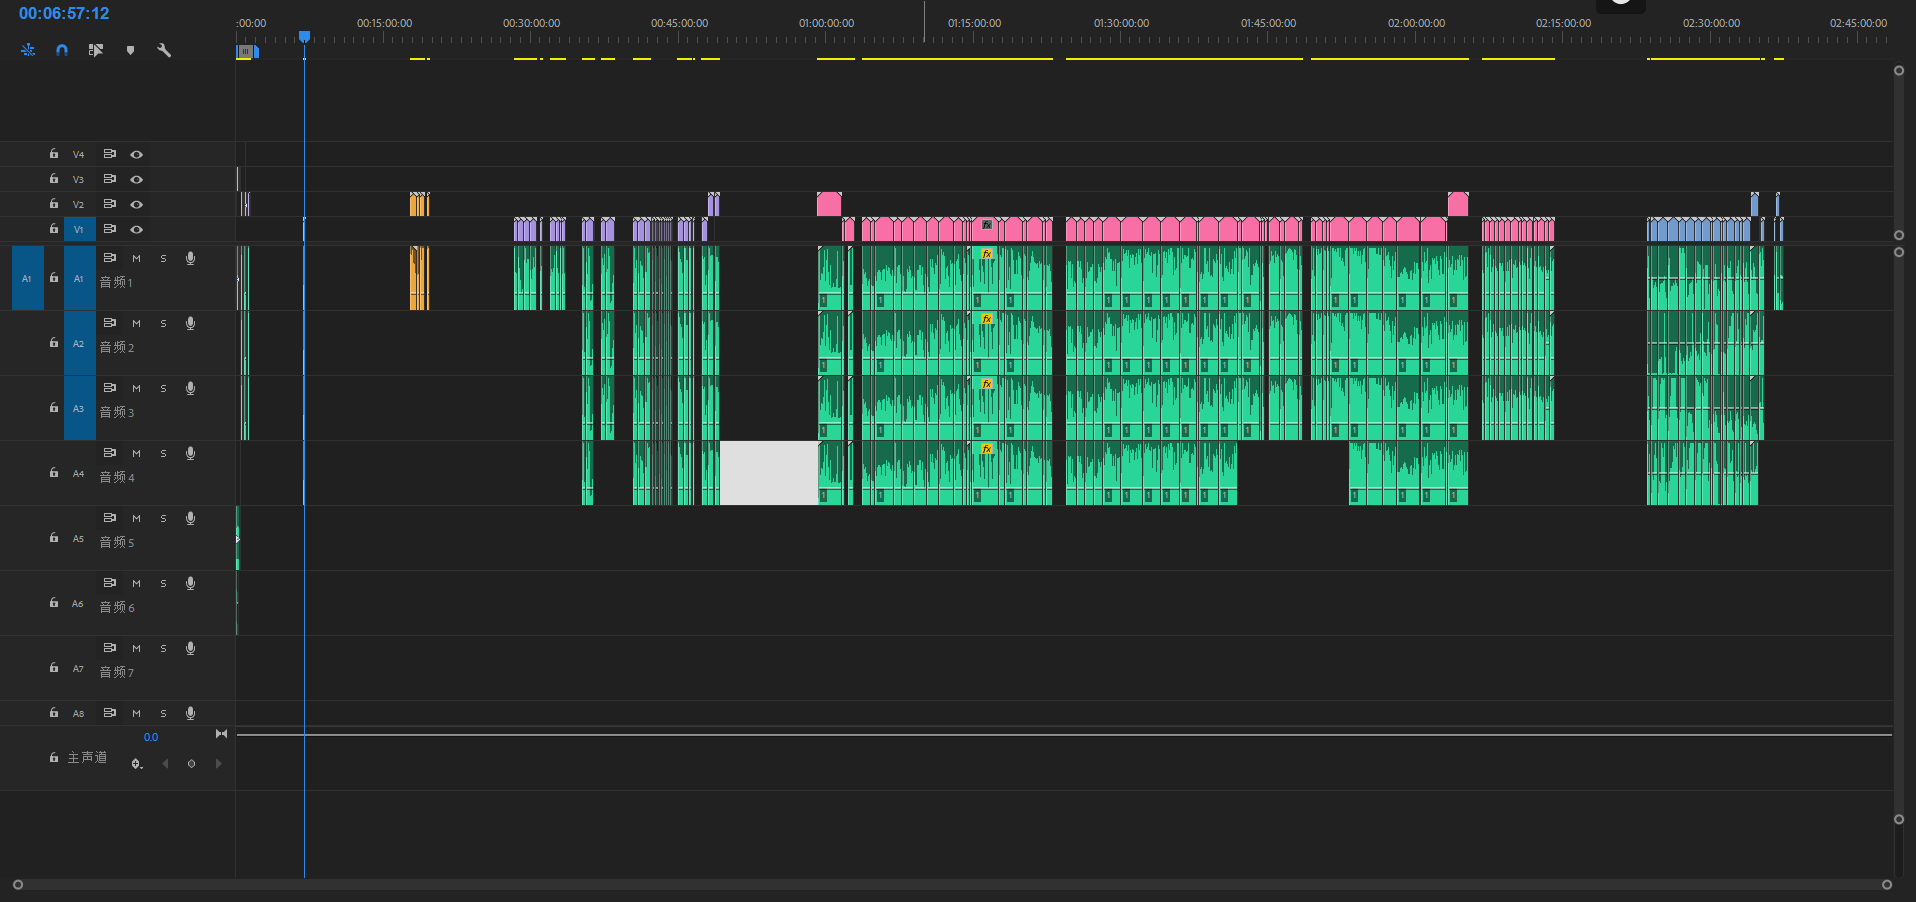
Task: Click the Add Marker icon
Action: coord(130,50)
